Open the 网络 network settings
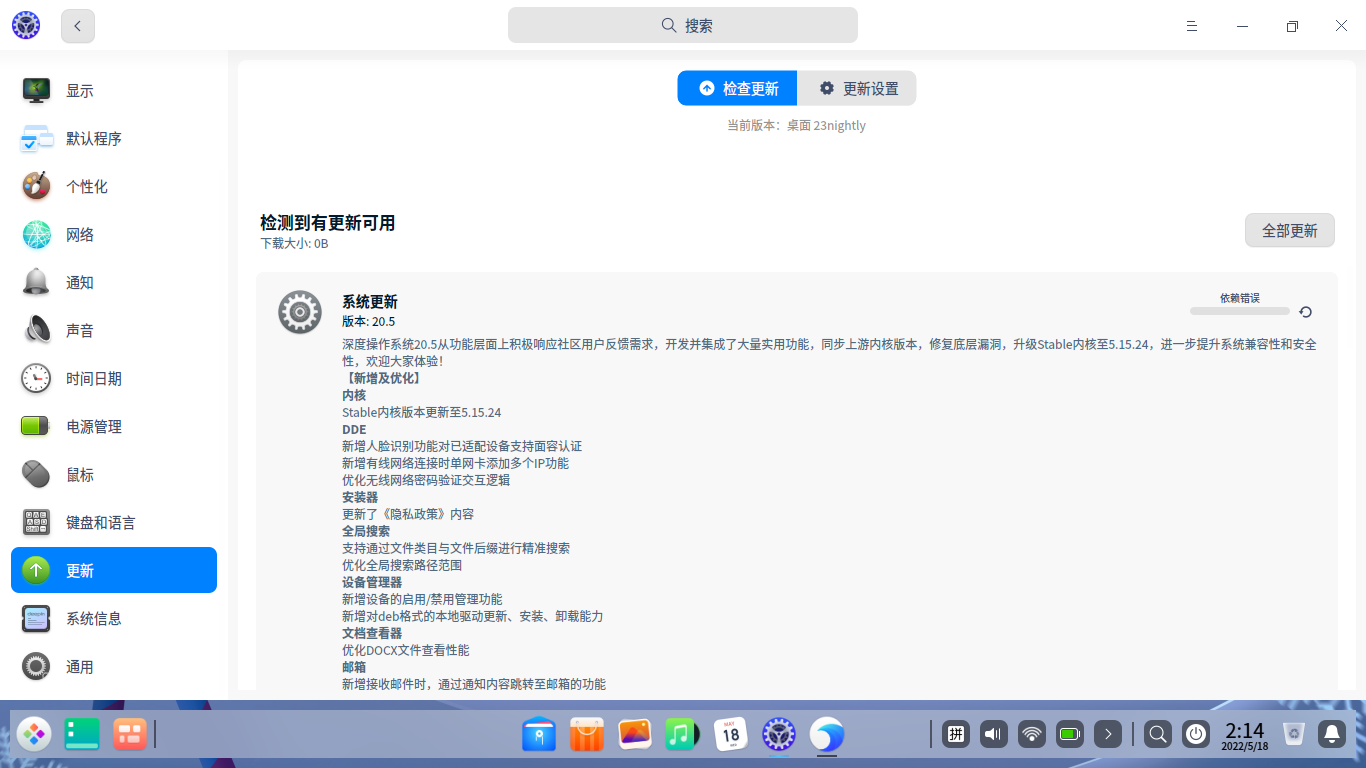Screen dimensions: 1366x768 point(114,234)
